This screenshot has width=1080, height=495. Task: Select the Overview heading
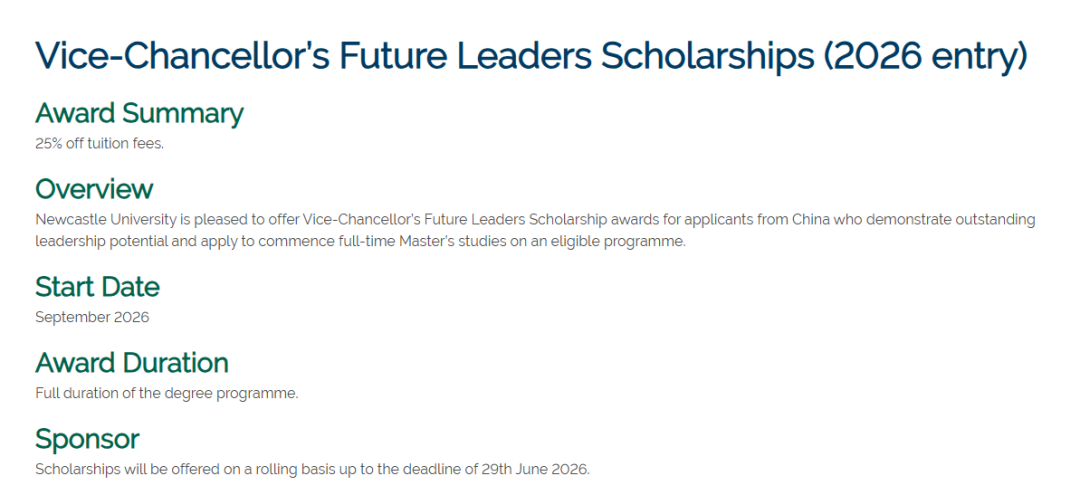(94, 189)
